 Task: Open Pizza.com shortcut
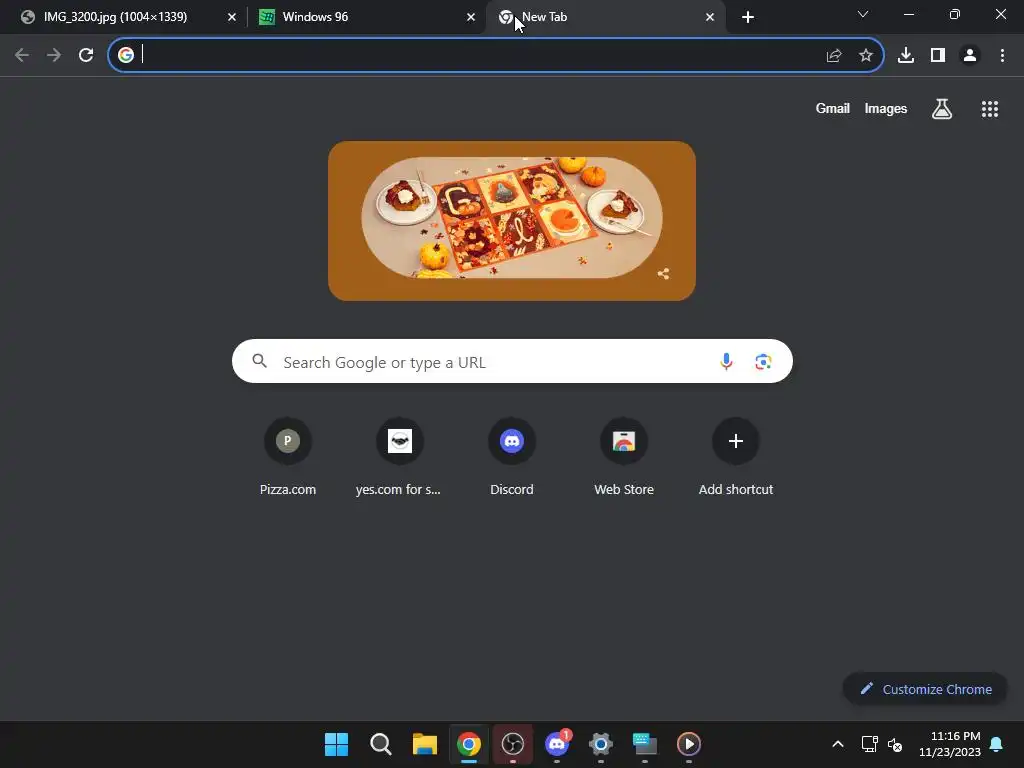pos(288,457)
